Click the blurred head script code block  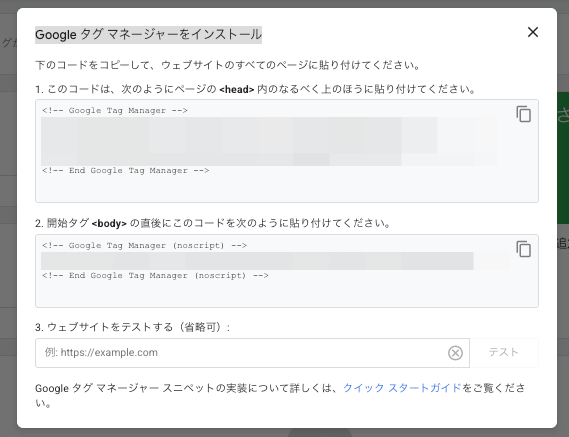269,141
